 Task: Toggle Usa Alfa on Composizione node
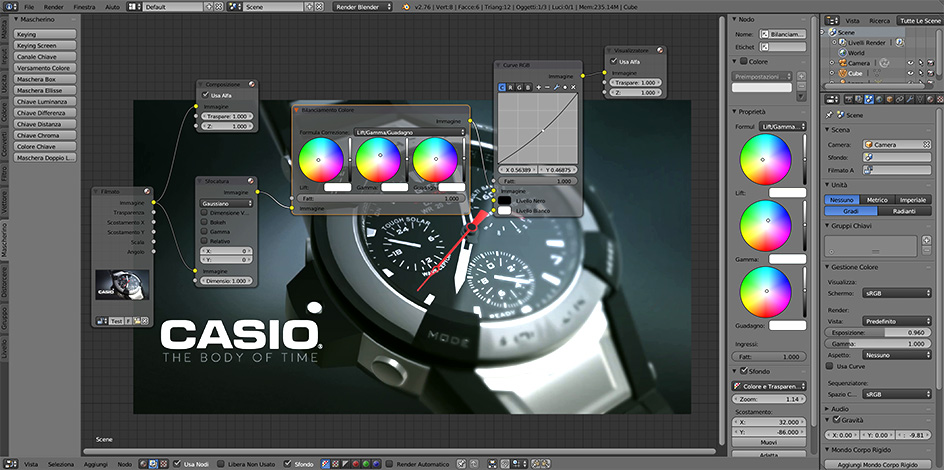206,95
